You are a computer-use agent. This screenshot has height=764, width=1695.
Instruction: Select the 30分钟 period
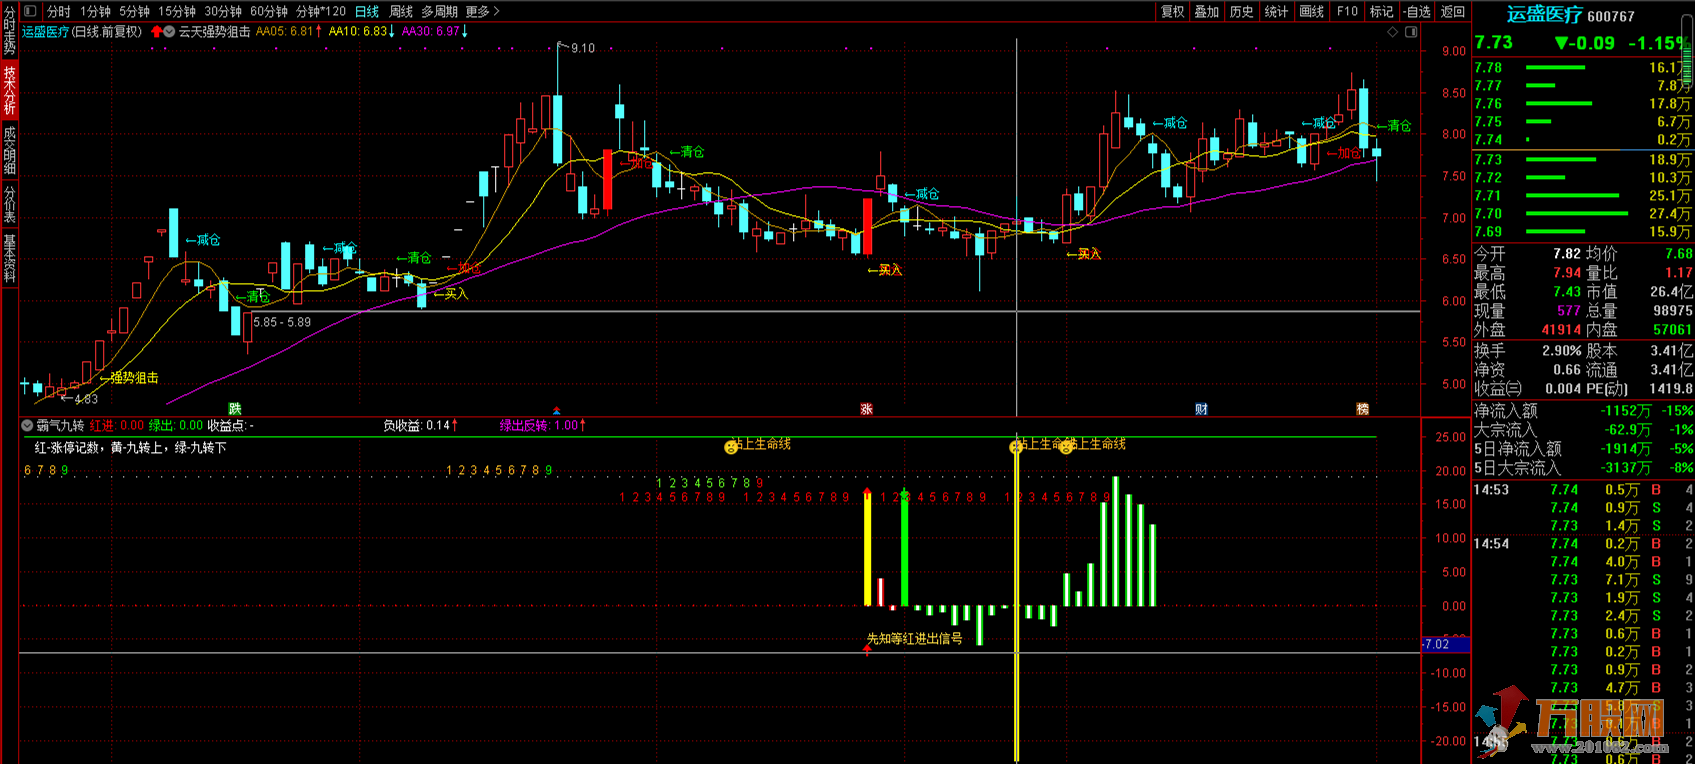point(223,11)
